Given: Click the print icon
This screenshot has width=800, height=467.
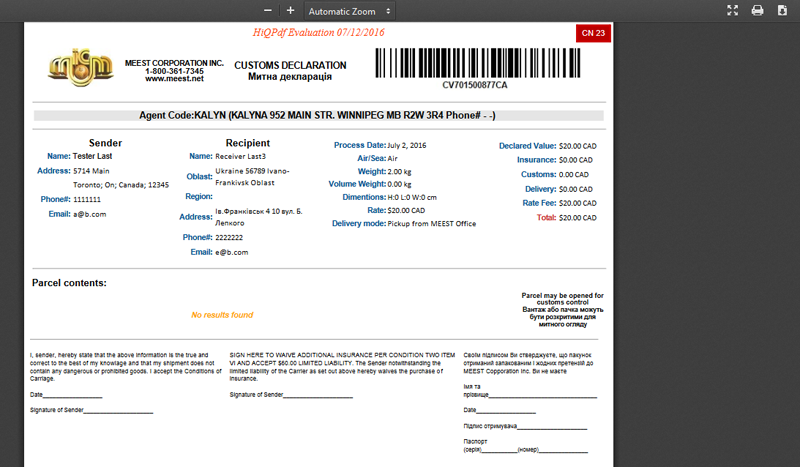Looking at the screenshot, I should click(758, 10).
